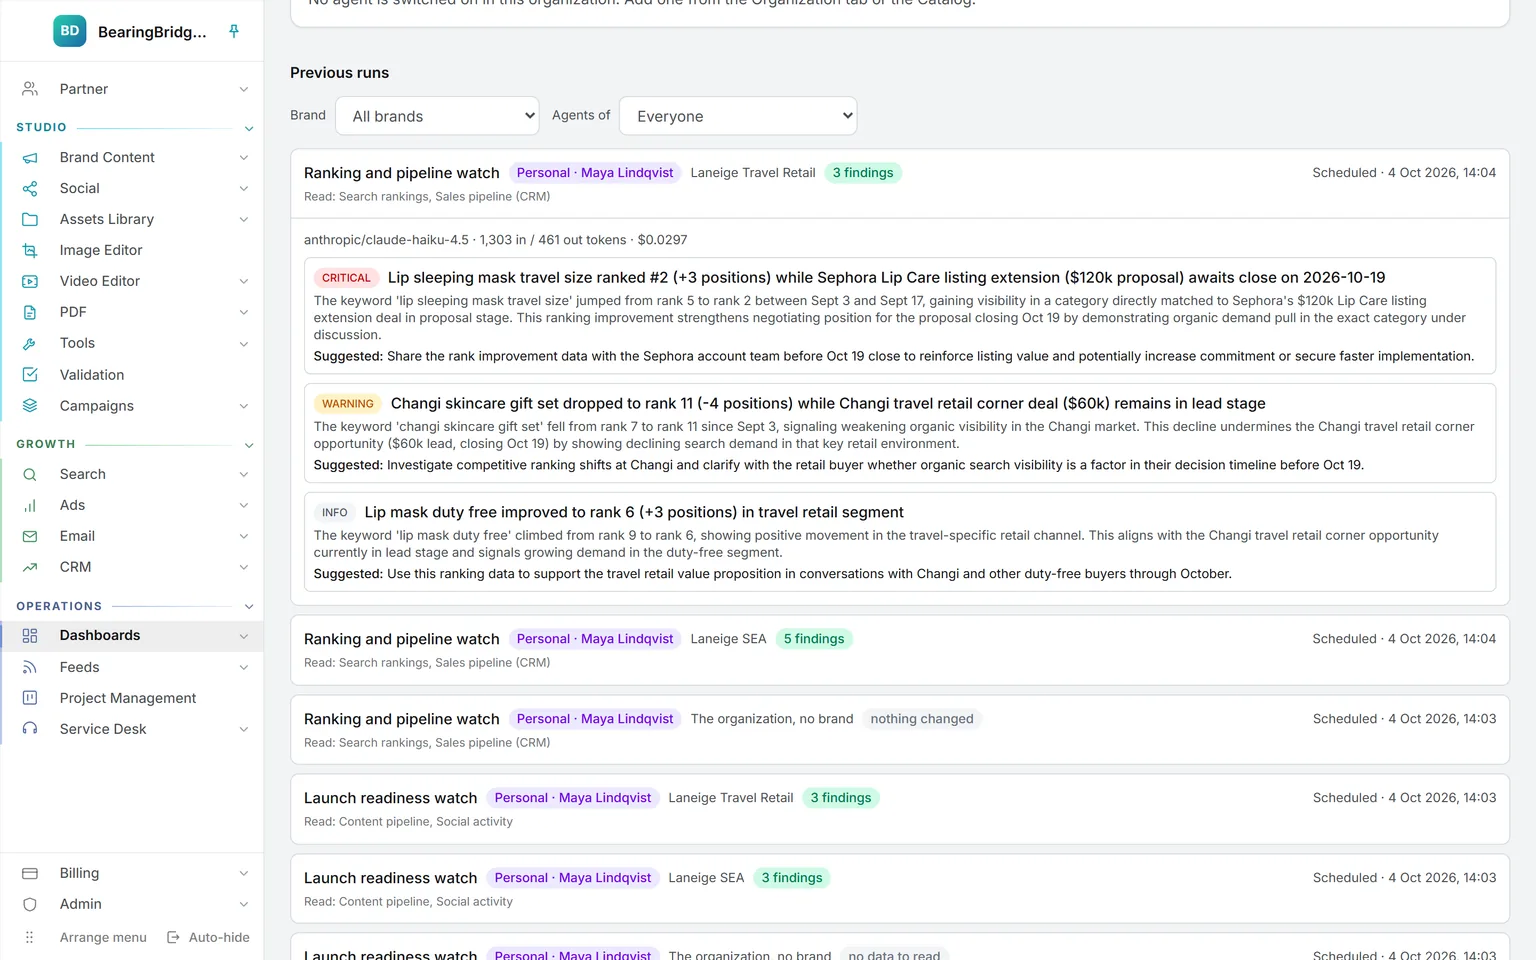Click the BD organization avatar

70,31
